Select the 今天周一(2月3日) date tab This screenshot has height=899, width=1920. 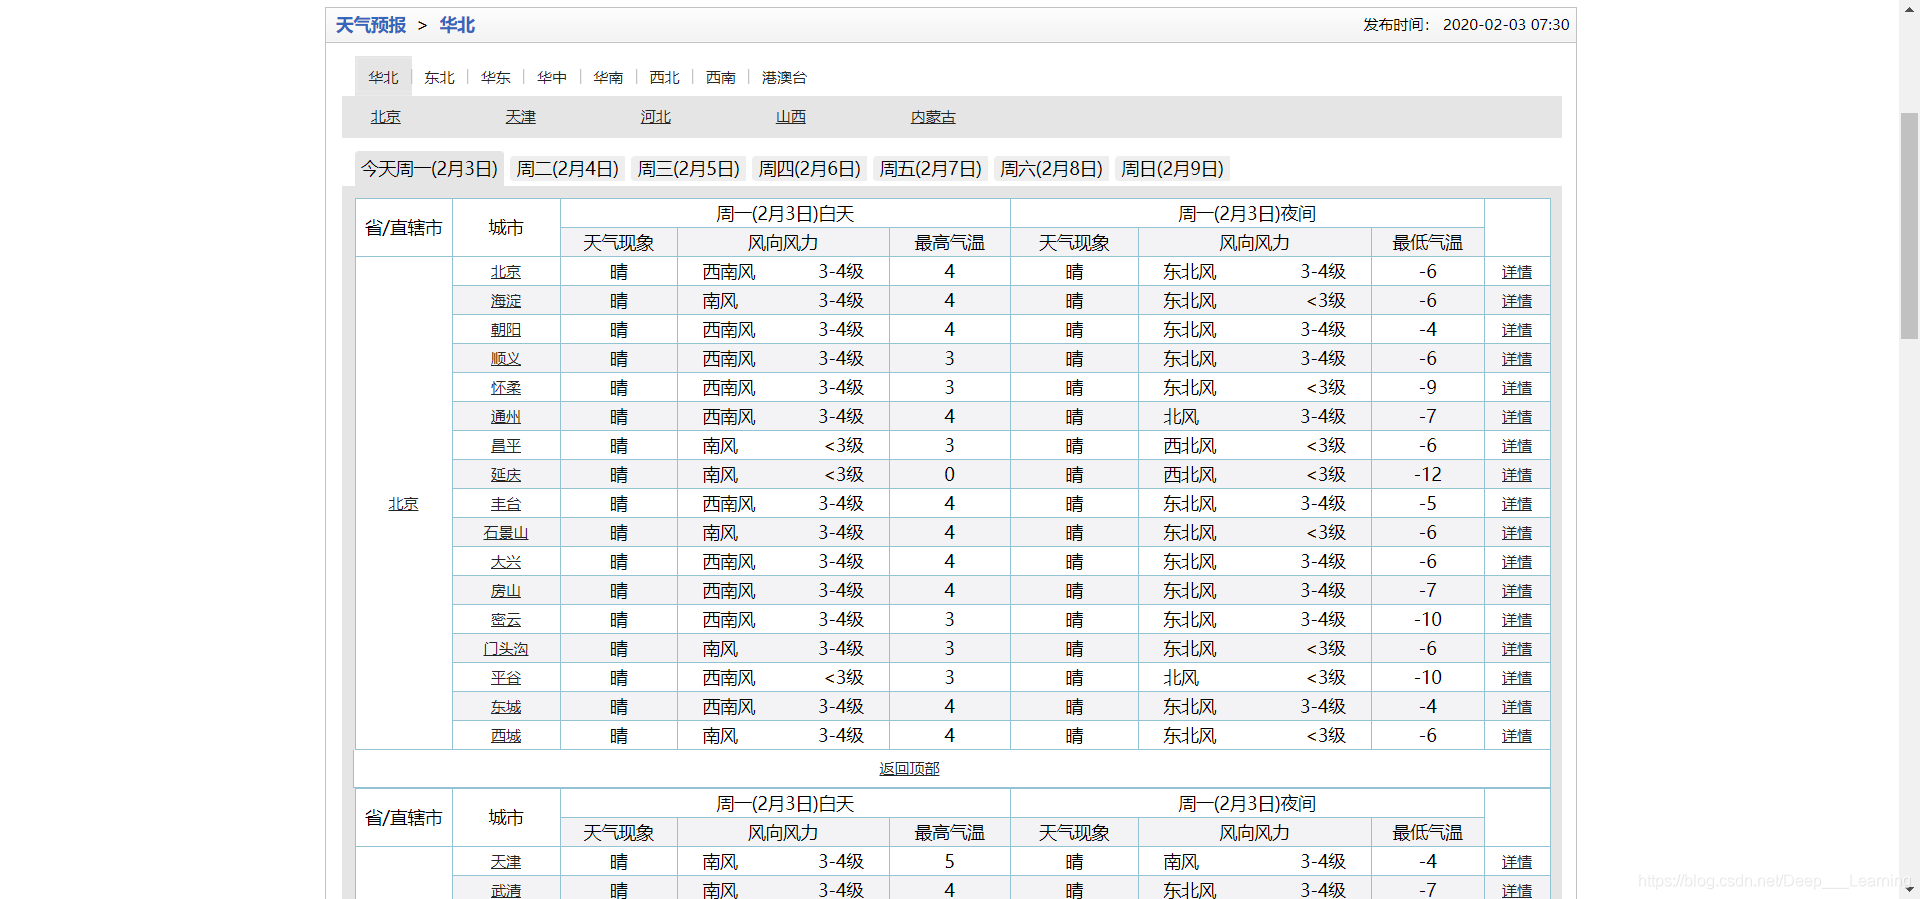point(429,169)
